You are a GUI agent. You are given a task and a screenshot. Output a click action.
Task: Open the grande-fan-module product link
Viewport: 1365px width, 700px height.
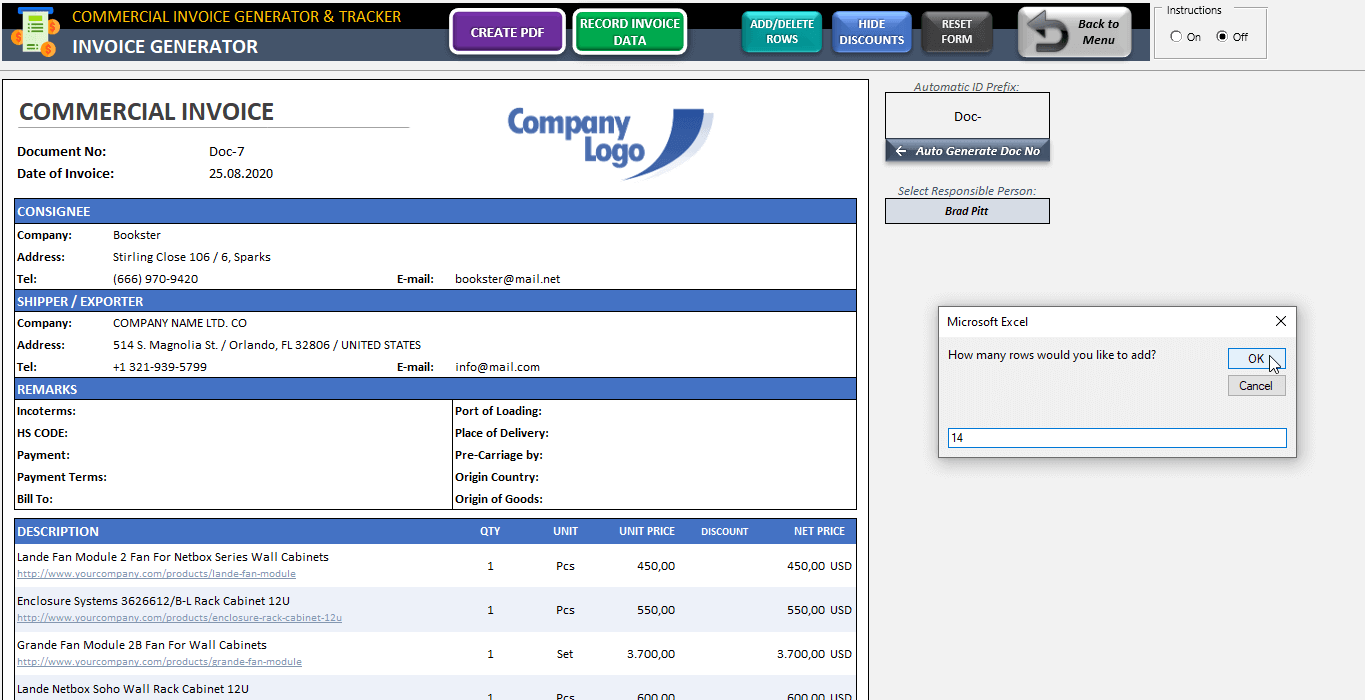click(159, 662)
